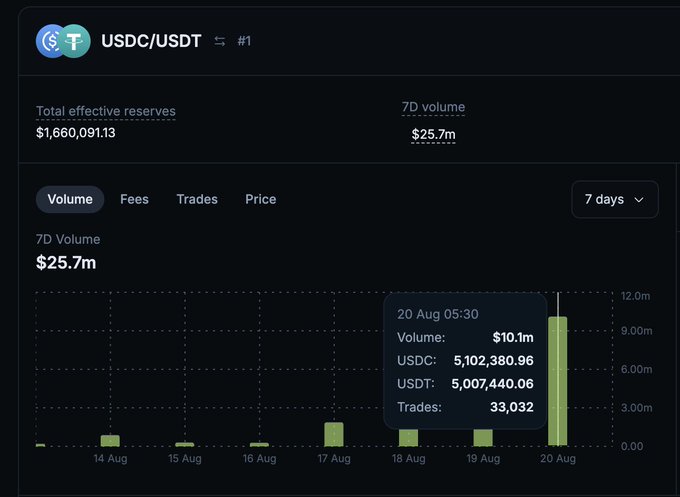Select the 14 Aug volume bar
This screenshot has width=680, height=497.
coord(110,441)
